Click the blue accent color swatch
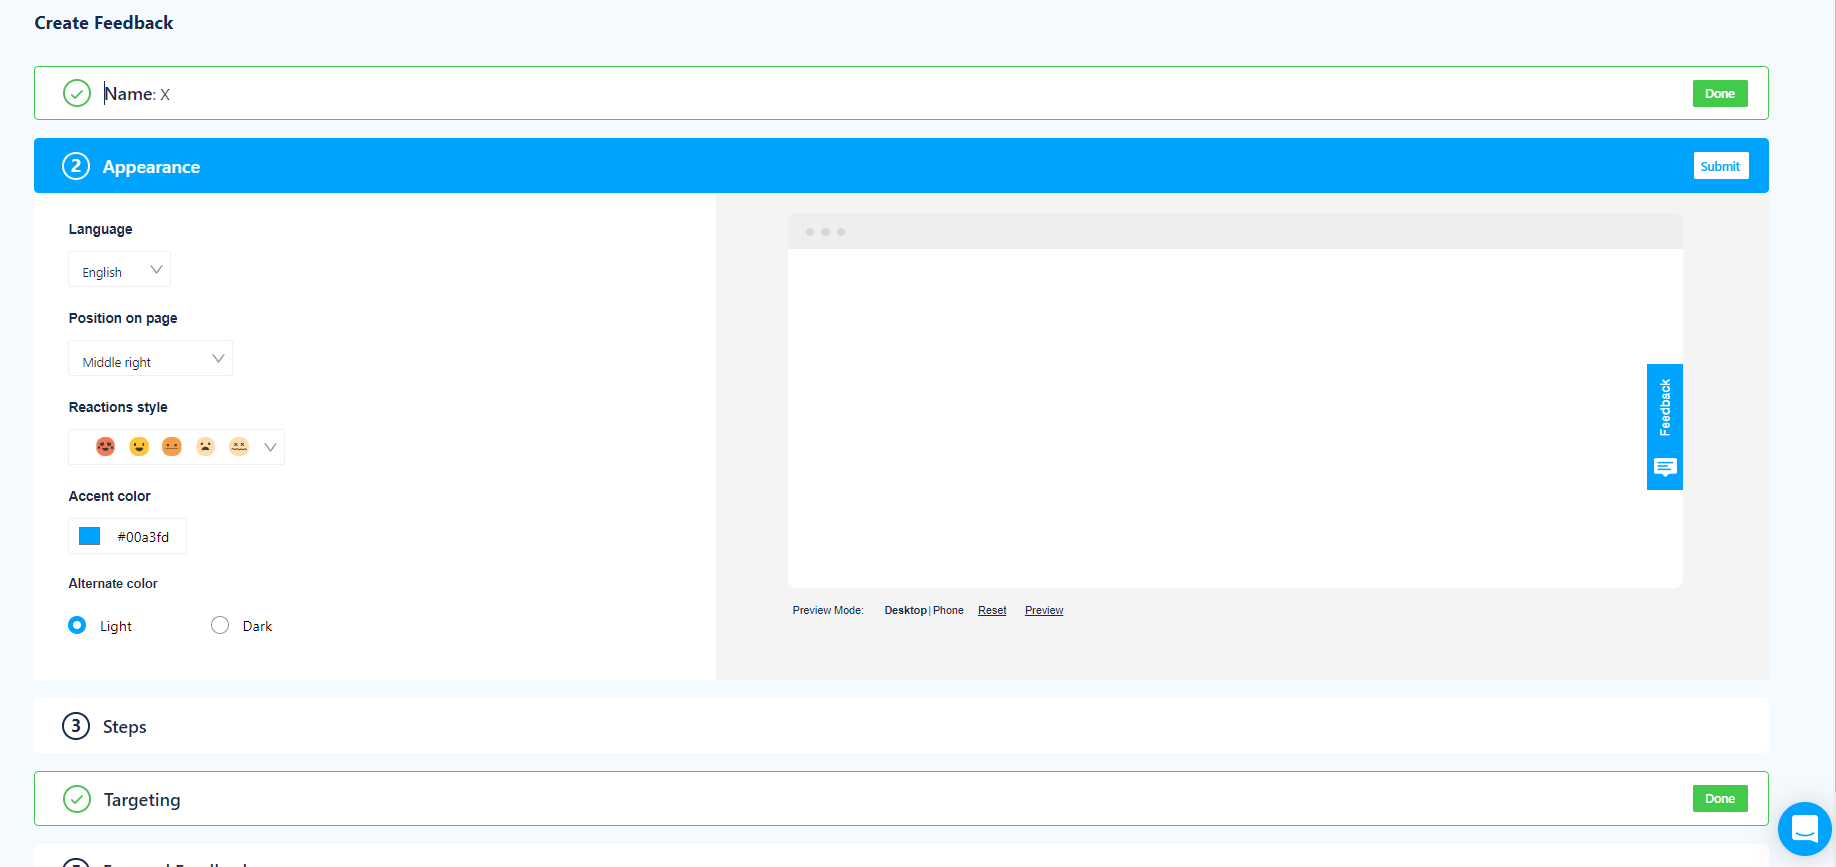 point(90,536)
